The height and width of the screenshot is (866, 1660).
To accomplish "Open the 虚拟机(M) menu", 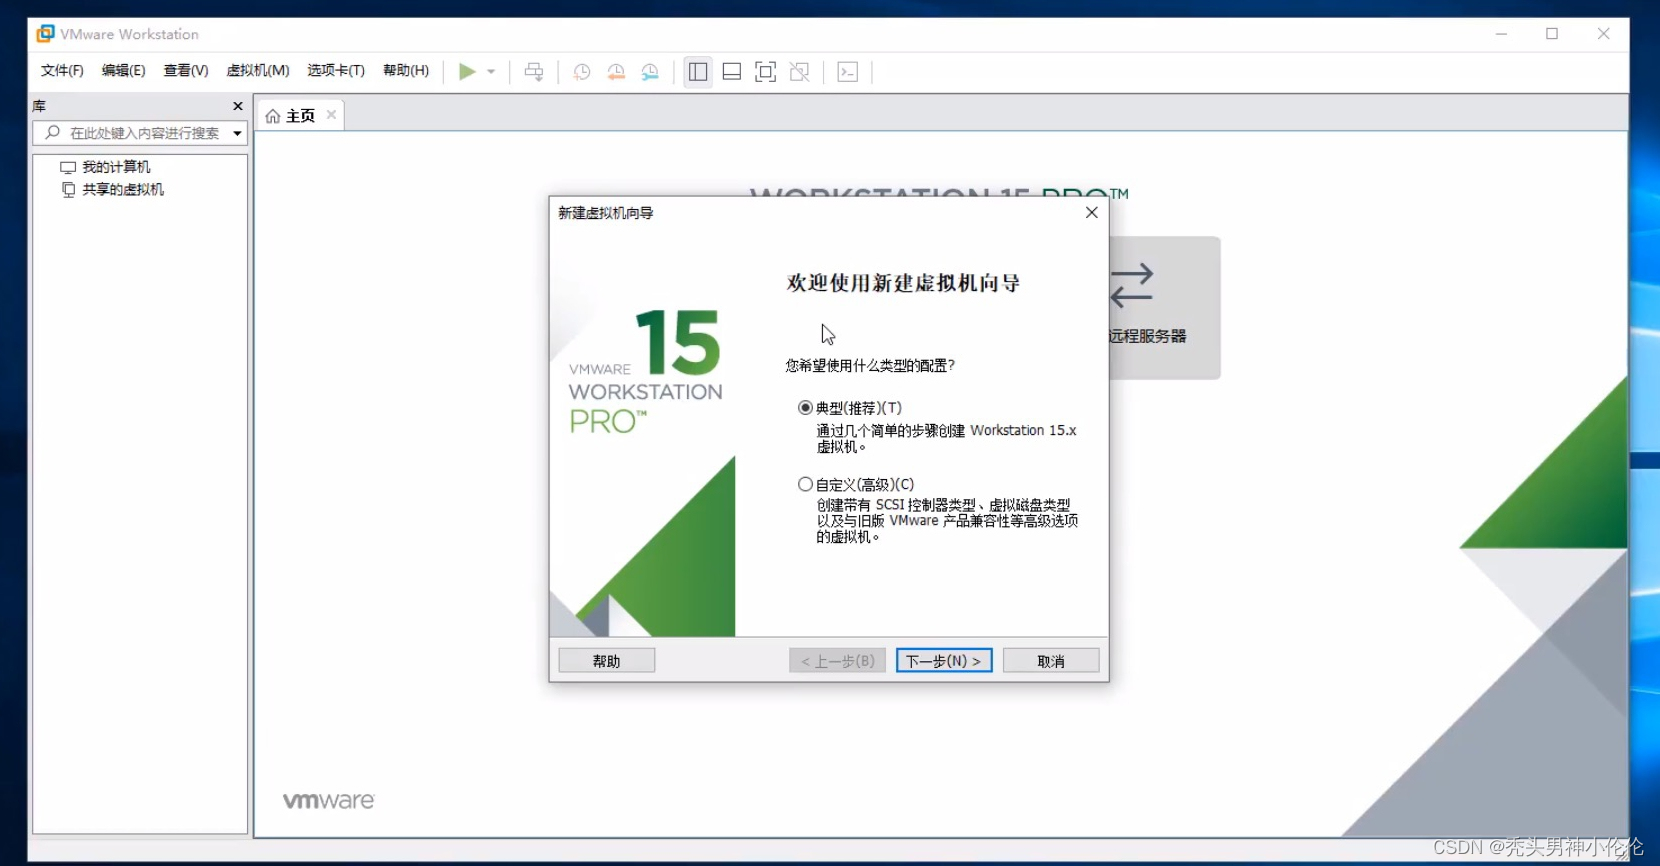I will (x=258, y=71).
